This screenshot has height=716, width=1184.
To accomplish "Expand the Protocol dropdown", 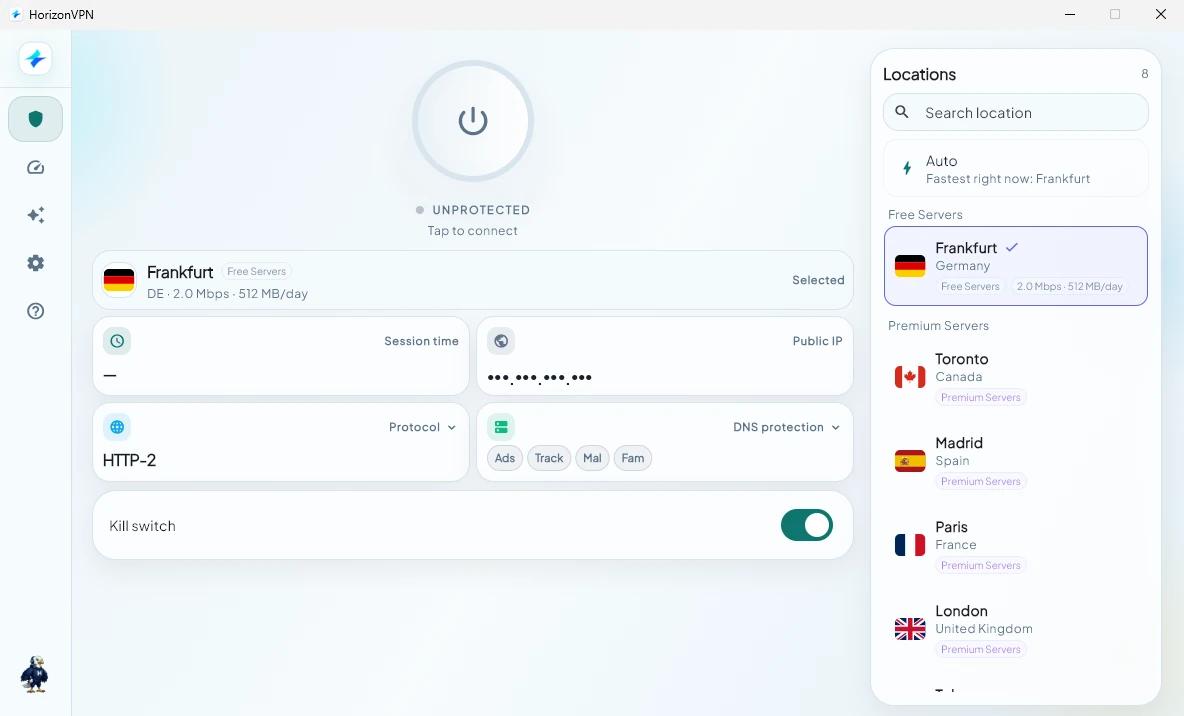I will (x=422, y=427).
